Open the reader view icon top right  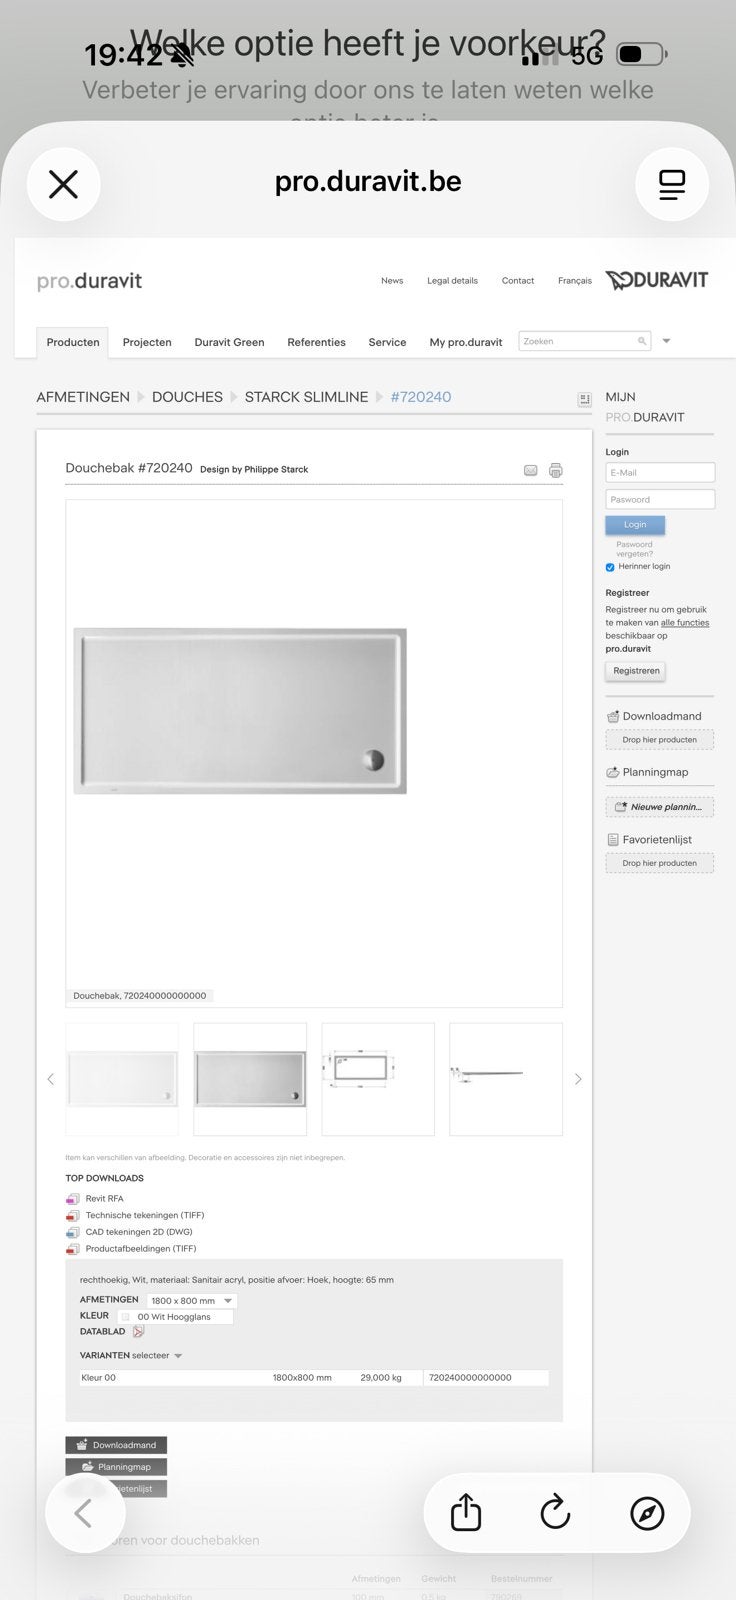672,184
